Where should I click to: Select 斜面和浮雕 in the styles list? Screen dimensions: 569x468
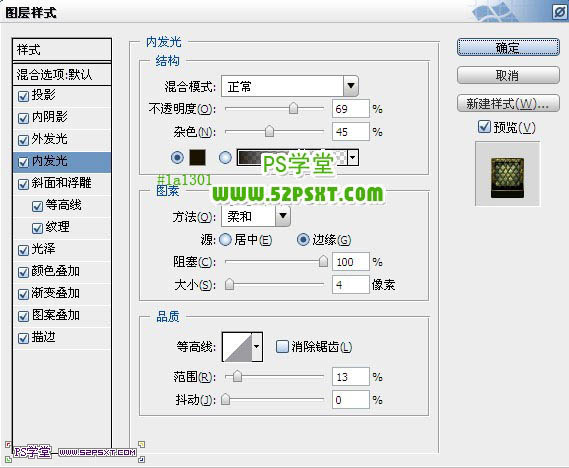[62, 183]
